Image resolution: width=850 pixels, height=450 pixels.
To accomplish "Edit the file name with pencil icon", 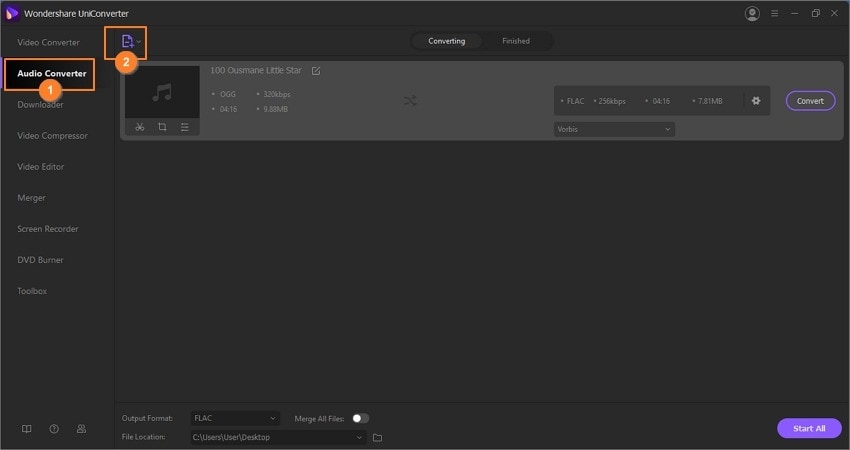I will [316, 71].
